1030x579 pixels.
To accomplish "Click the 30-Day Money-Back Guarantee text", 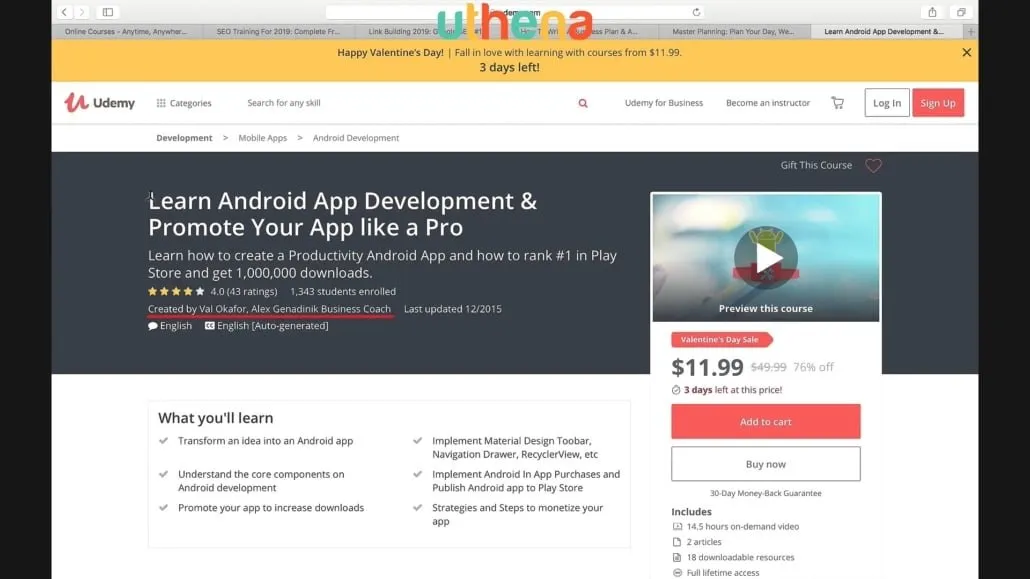I will point(765,494).
